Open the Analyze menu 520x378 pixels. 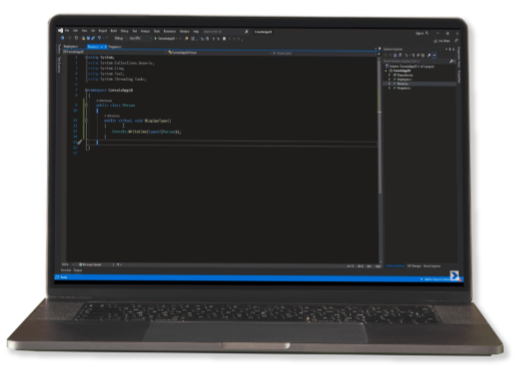(145, 31)
